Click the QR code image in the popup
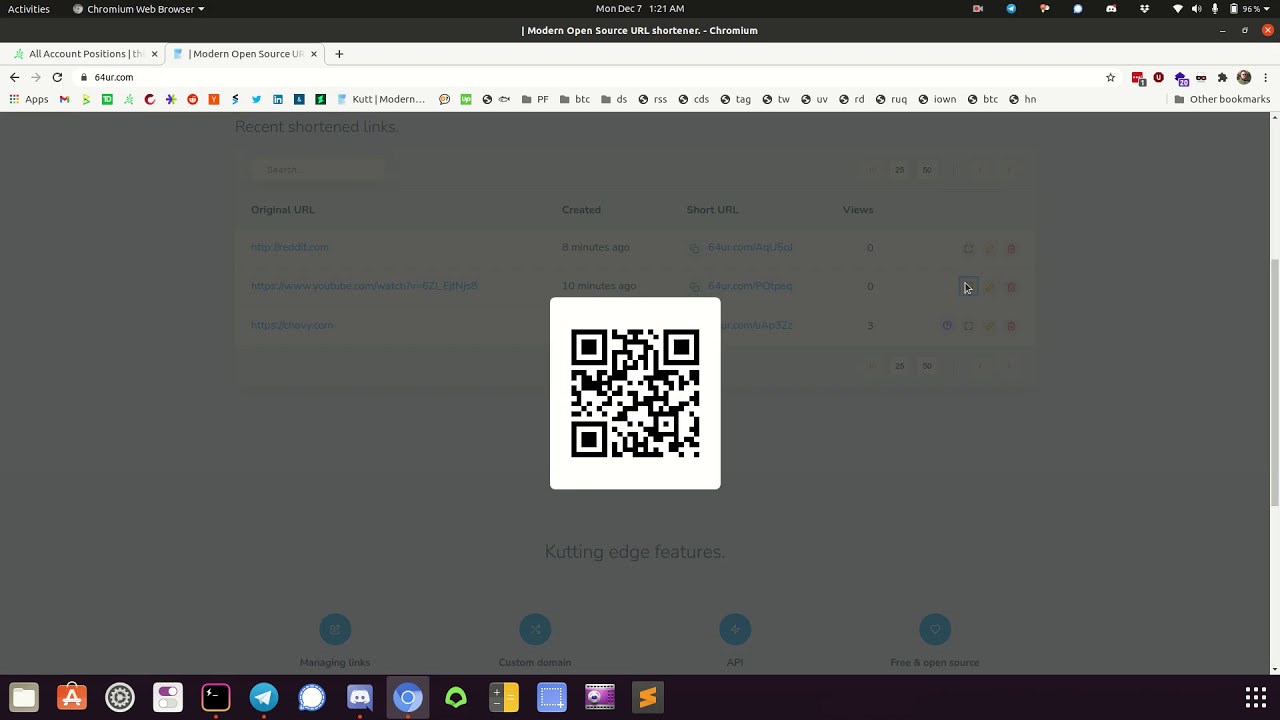1280x720 pixels. pos(635,393)
